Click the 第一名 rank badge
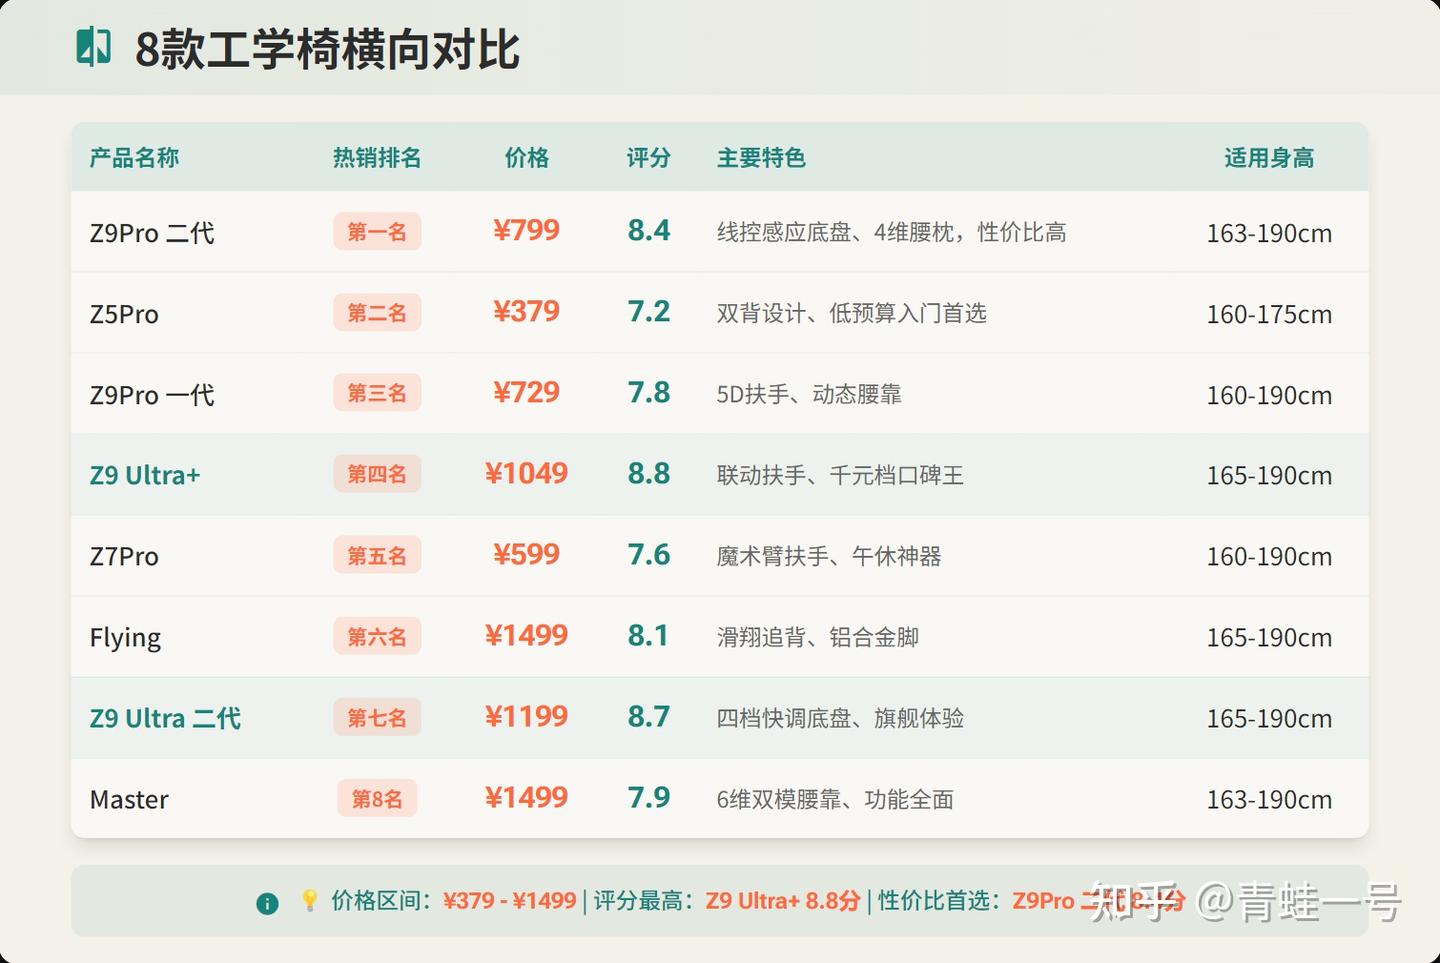 tap(377, 232)
